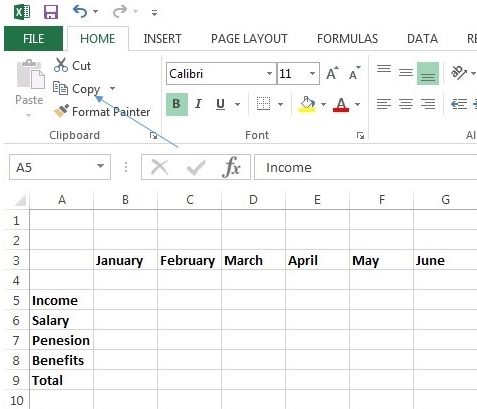Expand the Calibri font name dropdown
The height and width of the screenshot is (409, 477).
click(269, 73)
